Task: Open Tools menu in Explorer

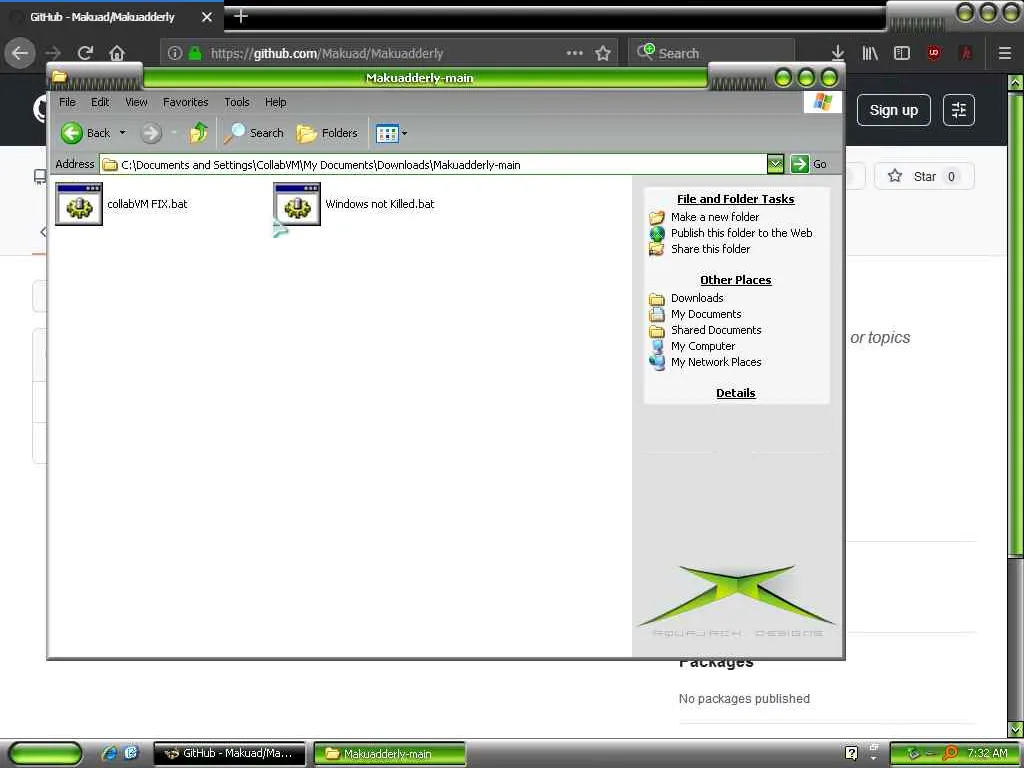Action: [x=236, y=102]
